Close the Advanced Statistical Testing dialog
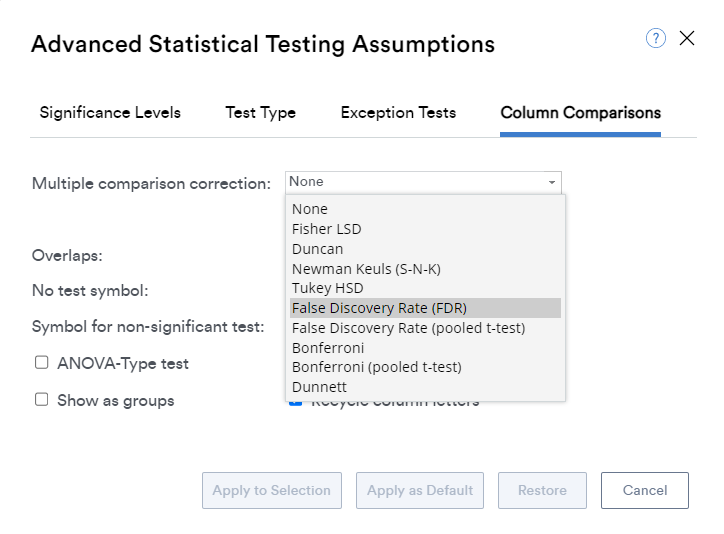 (687, 39)
